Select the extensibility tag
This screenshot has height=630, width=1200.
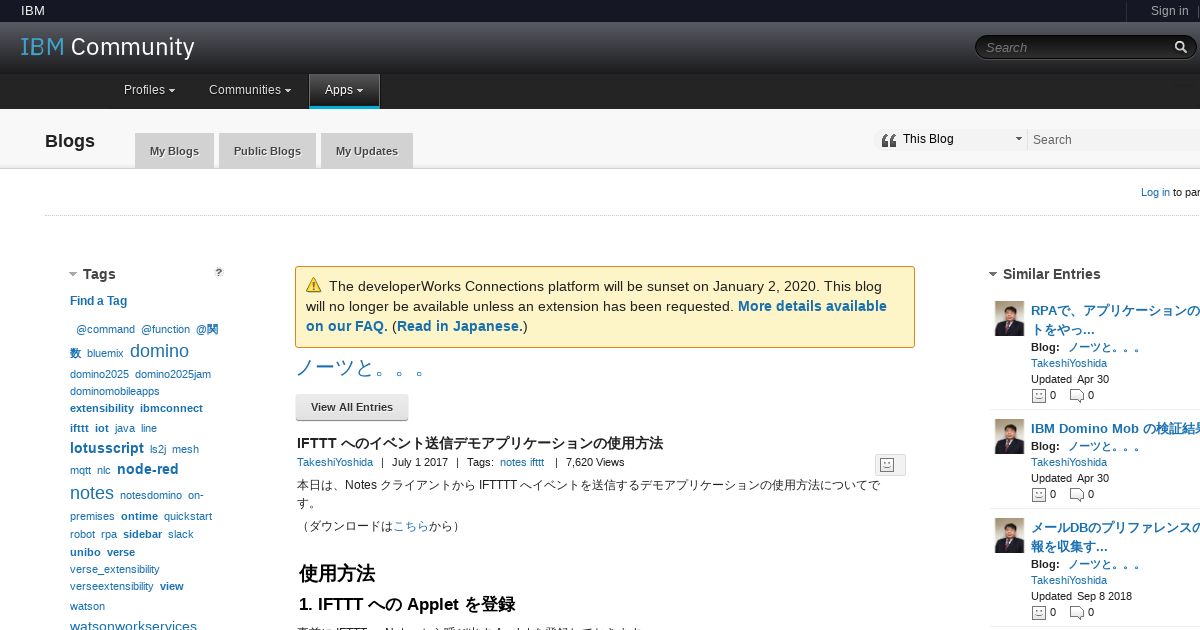click(x=102, y=408)
